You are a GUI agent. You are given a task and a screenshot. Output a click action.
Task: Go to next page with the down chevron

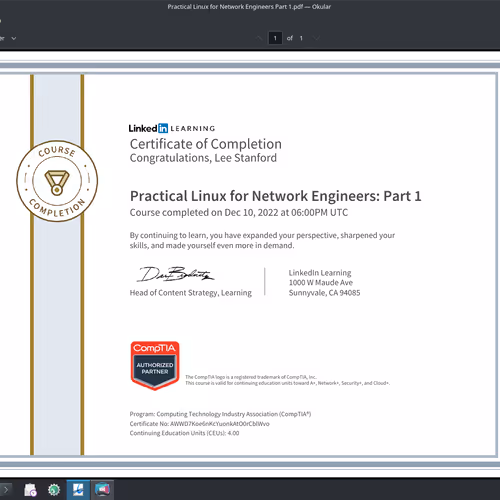[316, 38]
